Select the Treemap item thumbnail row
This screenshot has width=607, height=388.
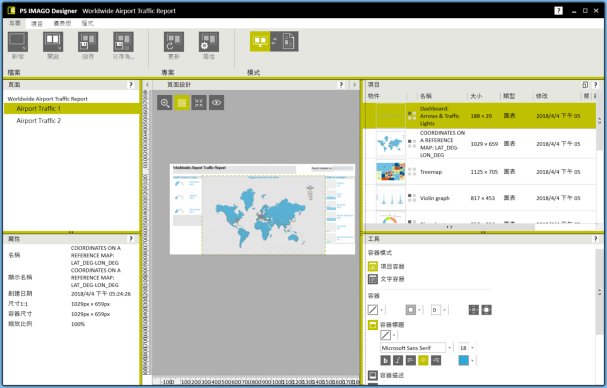(x=480, y=172)
